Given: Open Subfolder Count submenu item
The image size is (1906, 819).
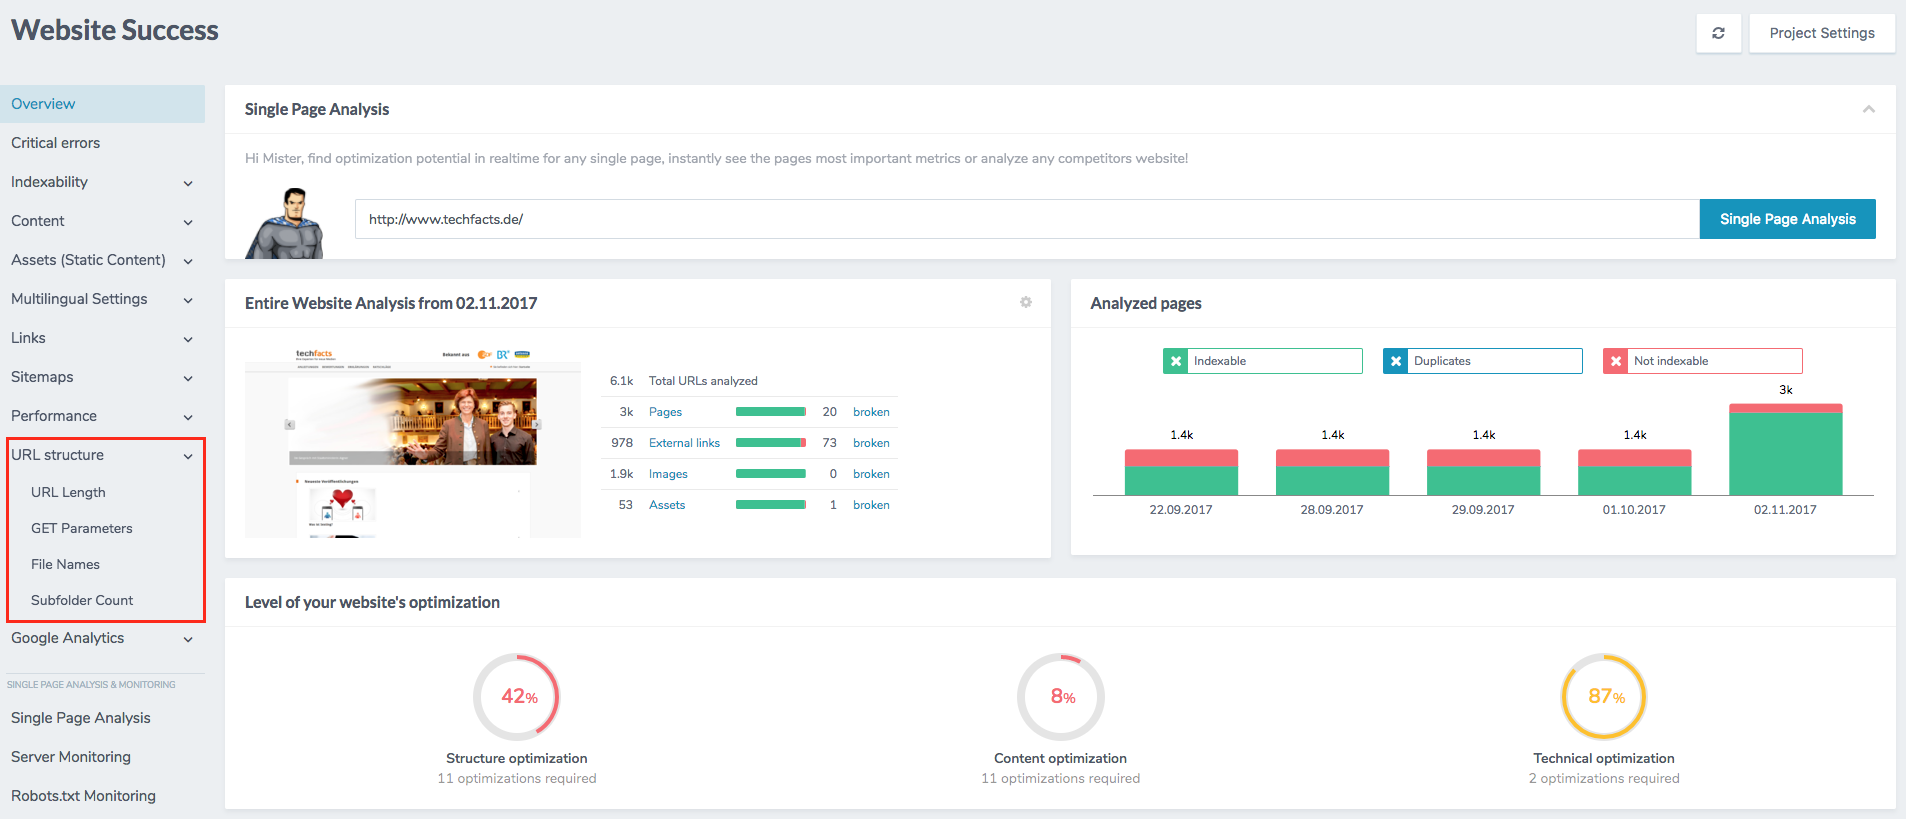Looking at the screenshot, I should (82, 600).
